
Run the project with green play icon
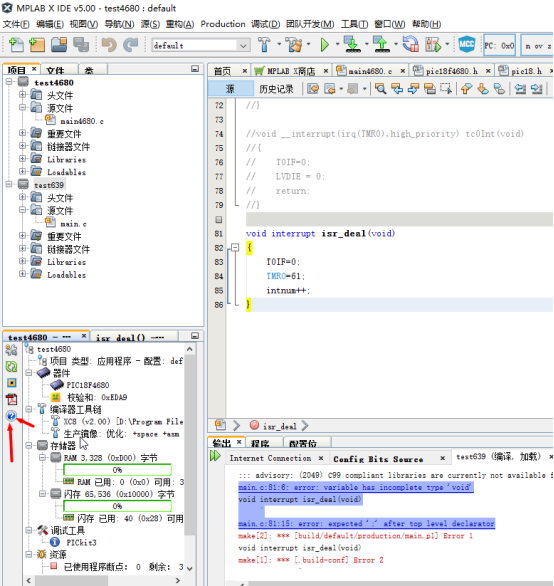[x=324, y=45]
